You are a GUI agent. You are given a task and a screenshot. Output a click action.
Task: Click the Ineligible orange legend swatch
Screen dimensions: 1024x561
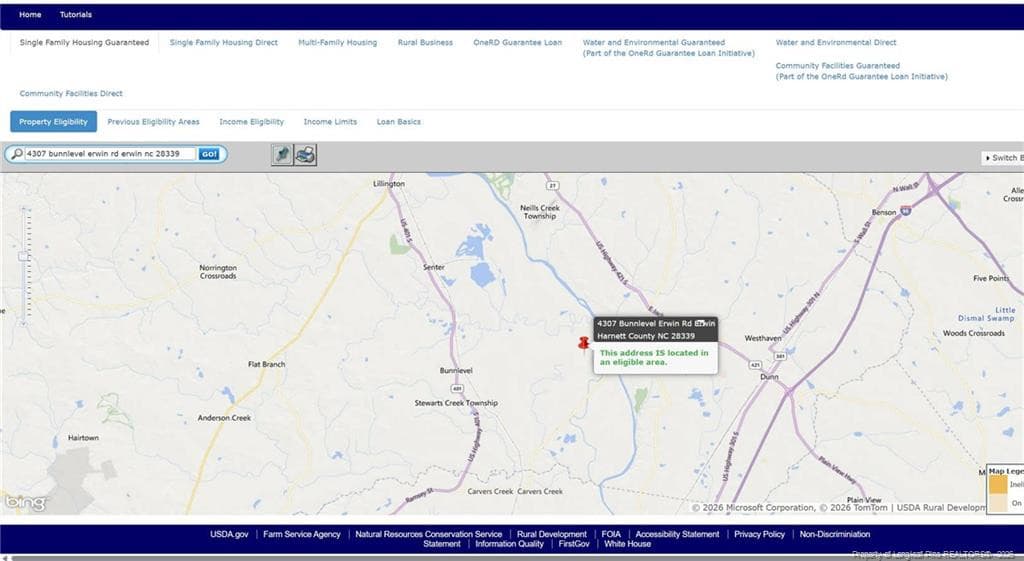(x=998, y=485)
